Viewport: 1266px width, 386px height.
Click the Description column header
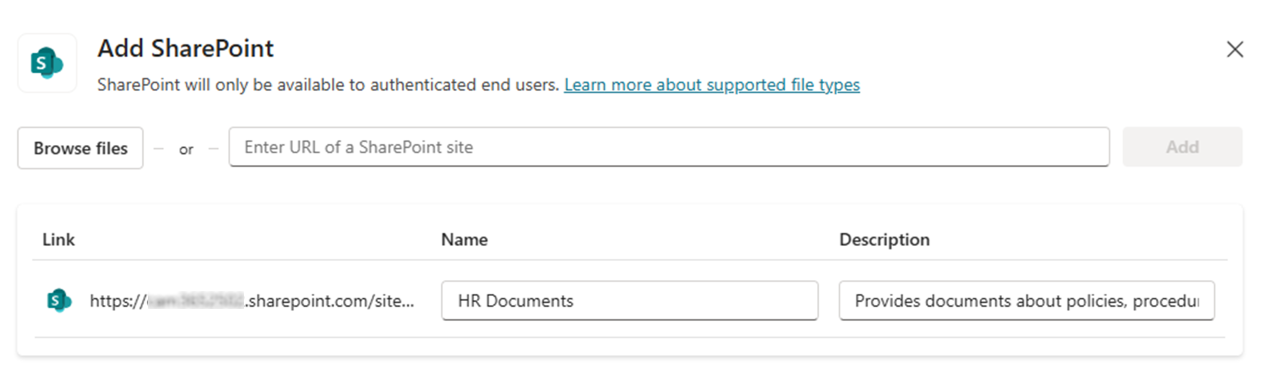tap(884, 240)
